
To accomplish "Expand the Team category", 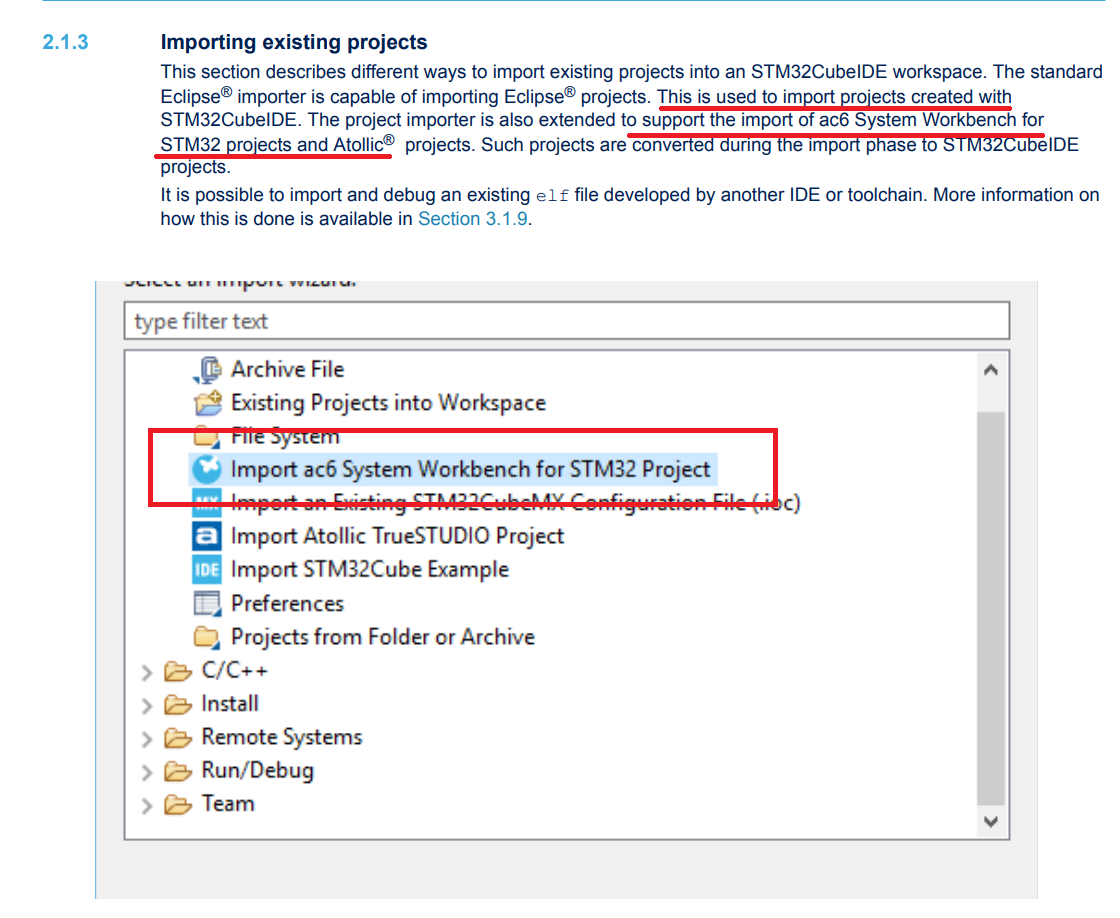I will [x=146, y=804].
